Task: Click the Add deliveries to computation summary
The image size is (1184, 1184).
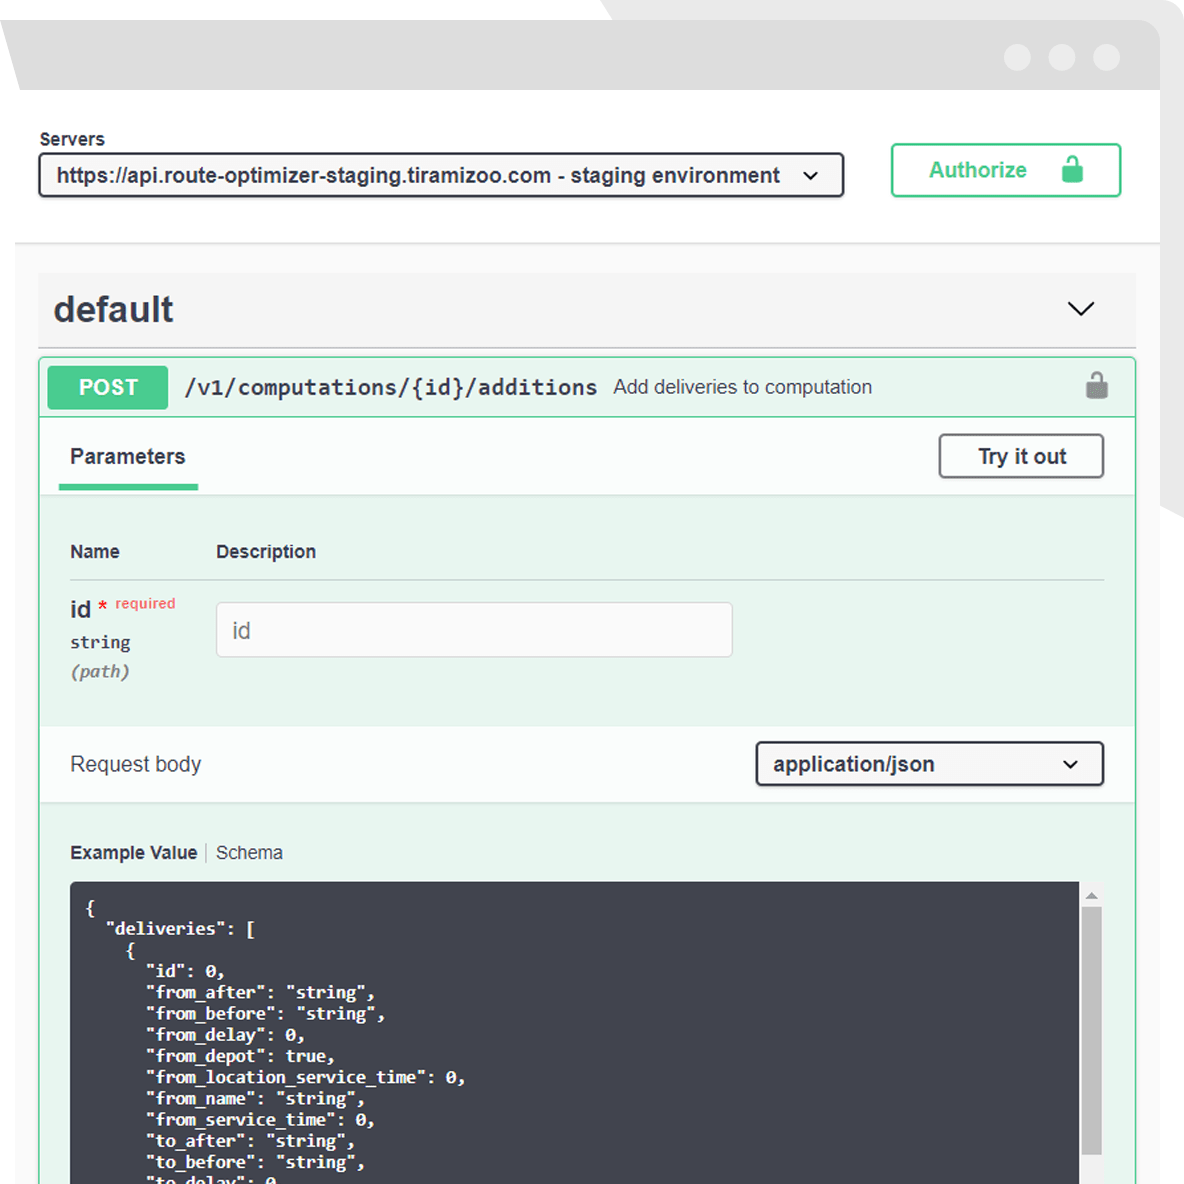Action: tap(742, 388)
